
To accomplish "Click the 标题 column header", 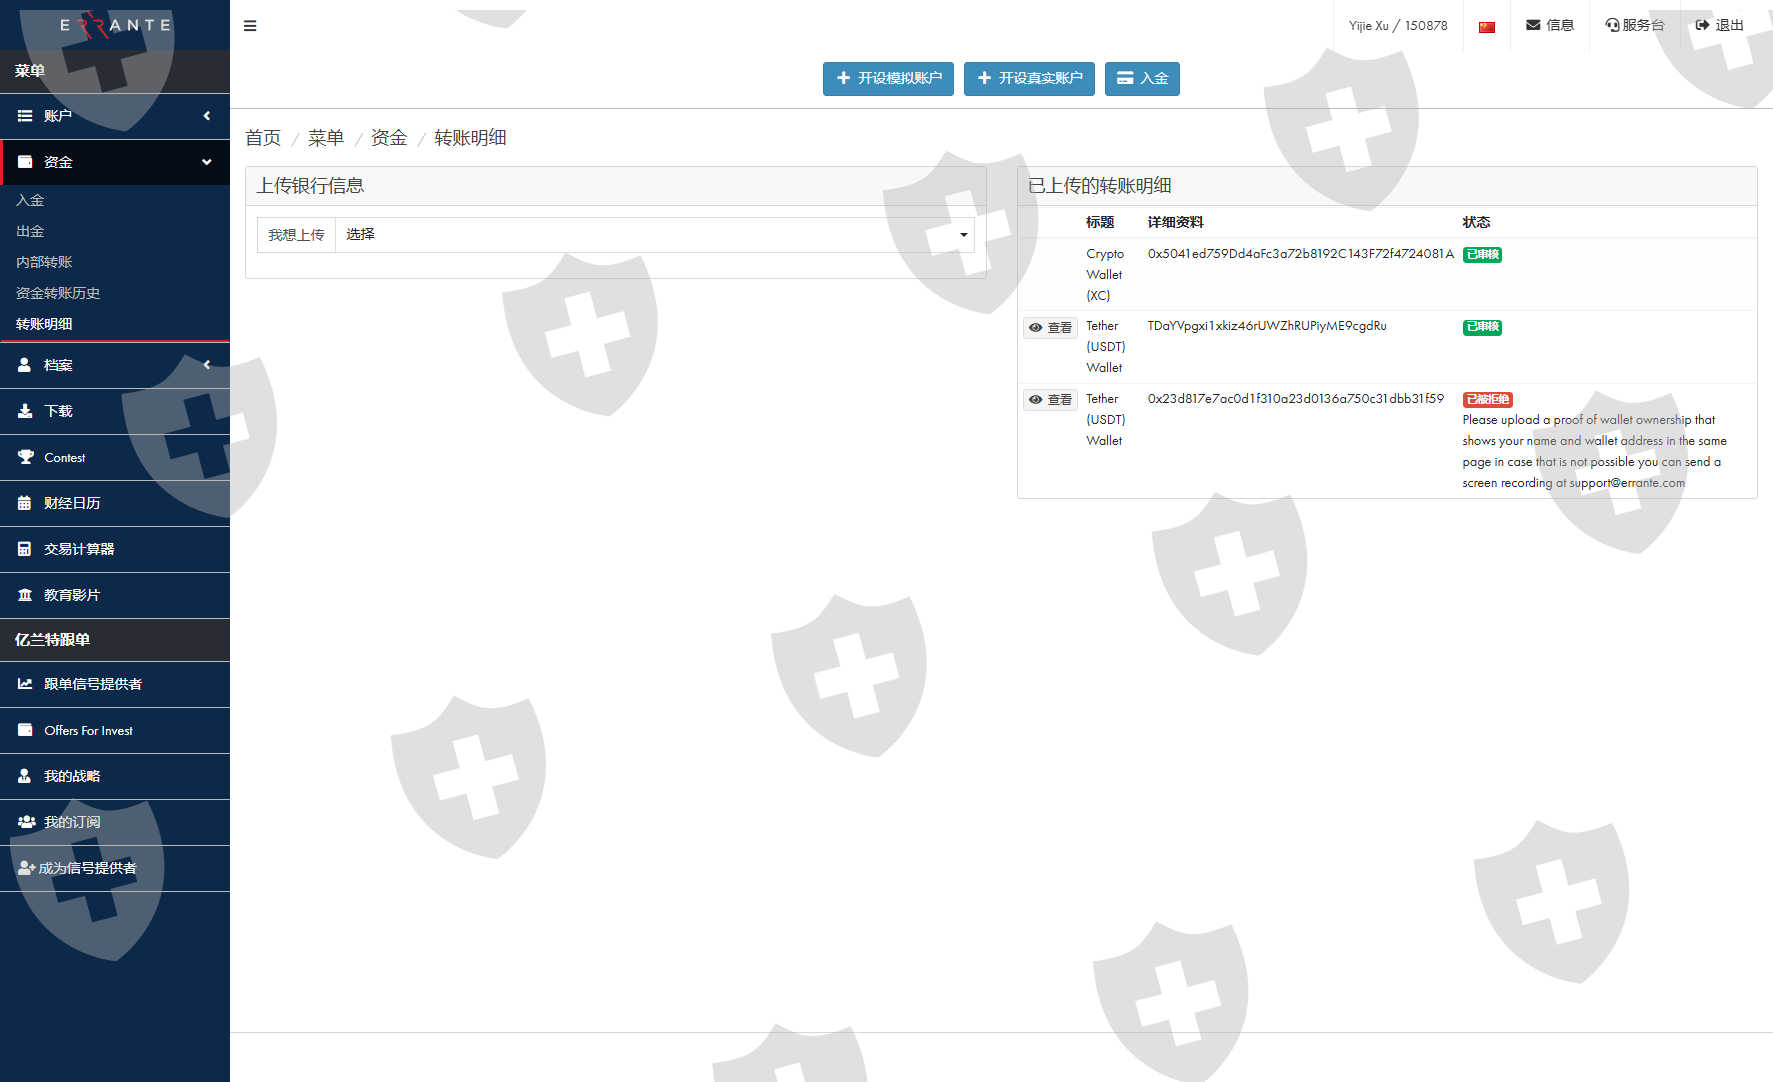I will click(1100, 222).
